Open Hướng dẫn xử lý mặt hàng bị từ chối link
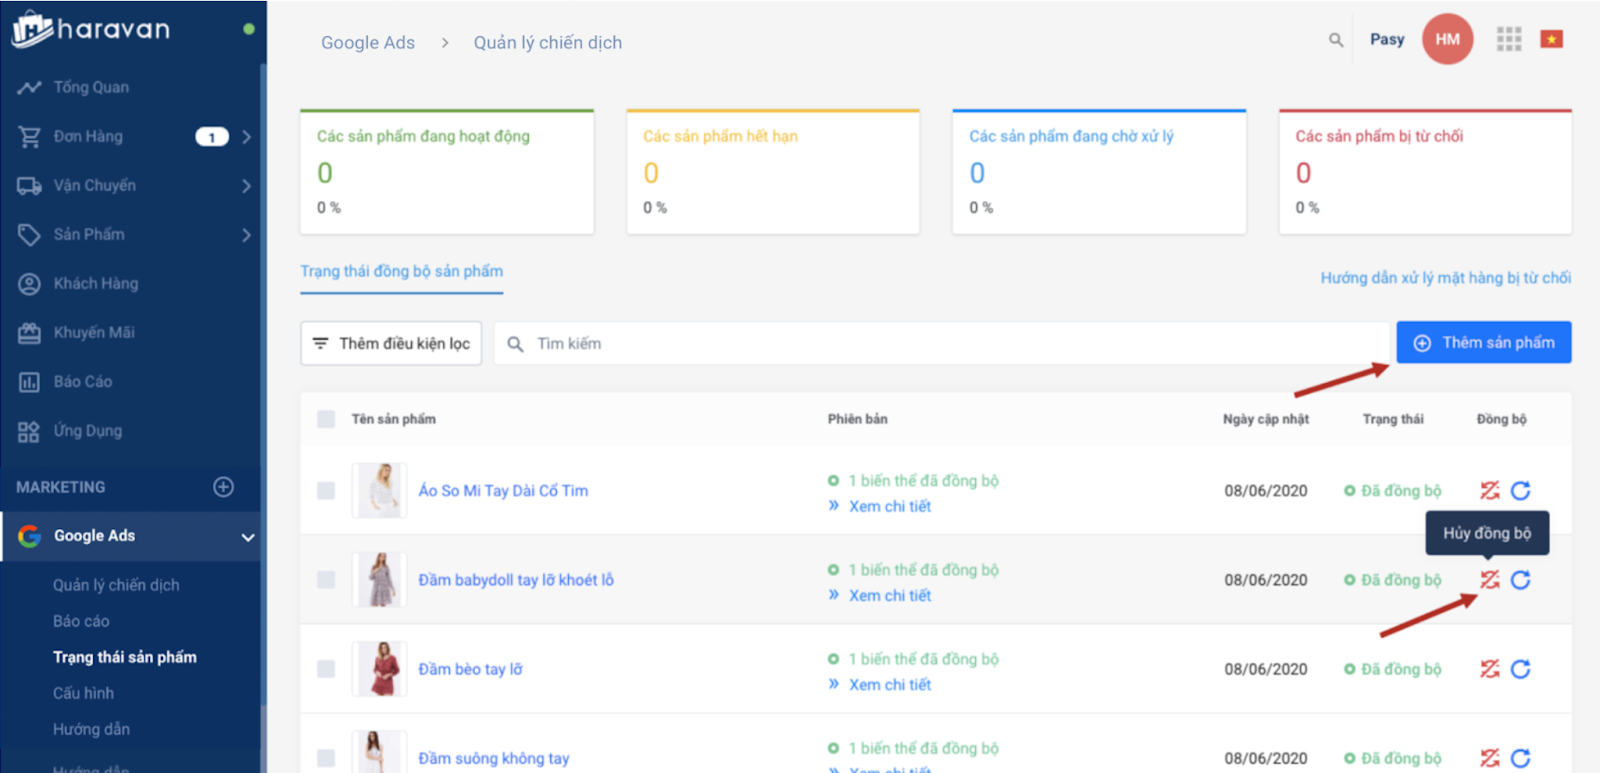The height and width of the screenshot is (773, 1600). point(1445,278)
